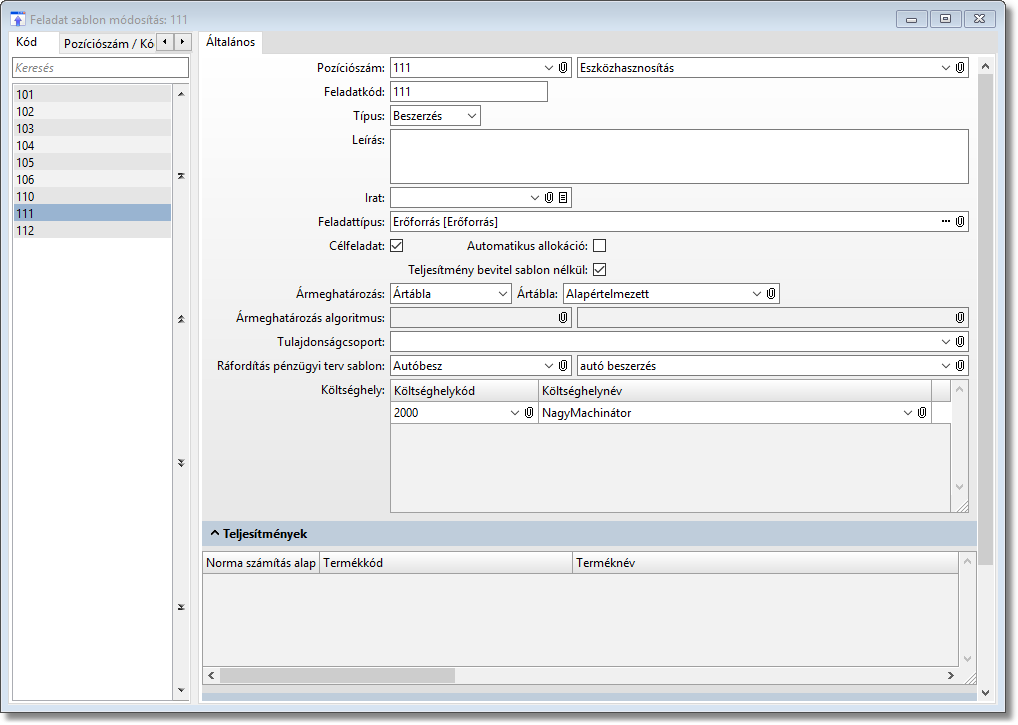Click the paperclip icon beside the Alapértelmezett Ártábla
The image size is (1018, 725).
(771, 294)
